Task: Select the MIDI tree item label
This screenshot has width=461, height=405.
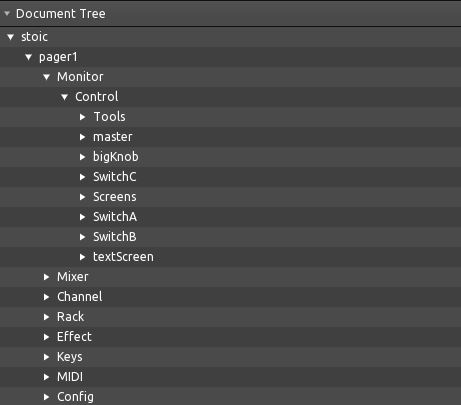Action: tap(70, 377)
